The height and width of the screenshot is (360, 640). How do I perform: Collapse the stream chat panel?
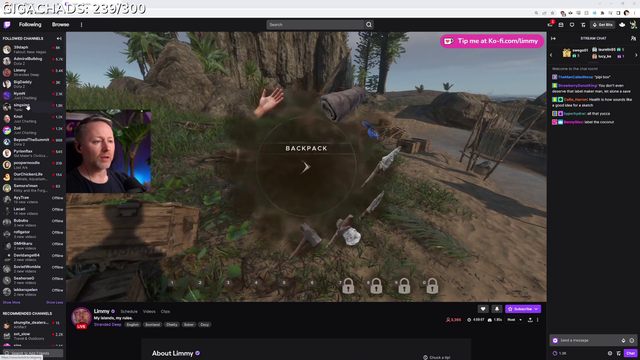[x=553, y=38]
